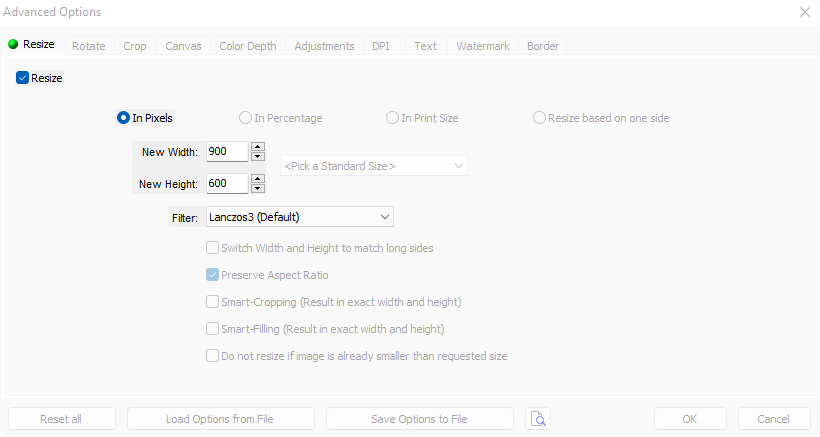Viewport: 820px width, 437px height.
Task: Click Load Options from File
Action: coord(221,419)
